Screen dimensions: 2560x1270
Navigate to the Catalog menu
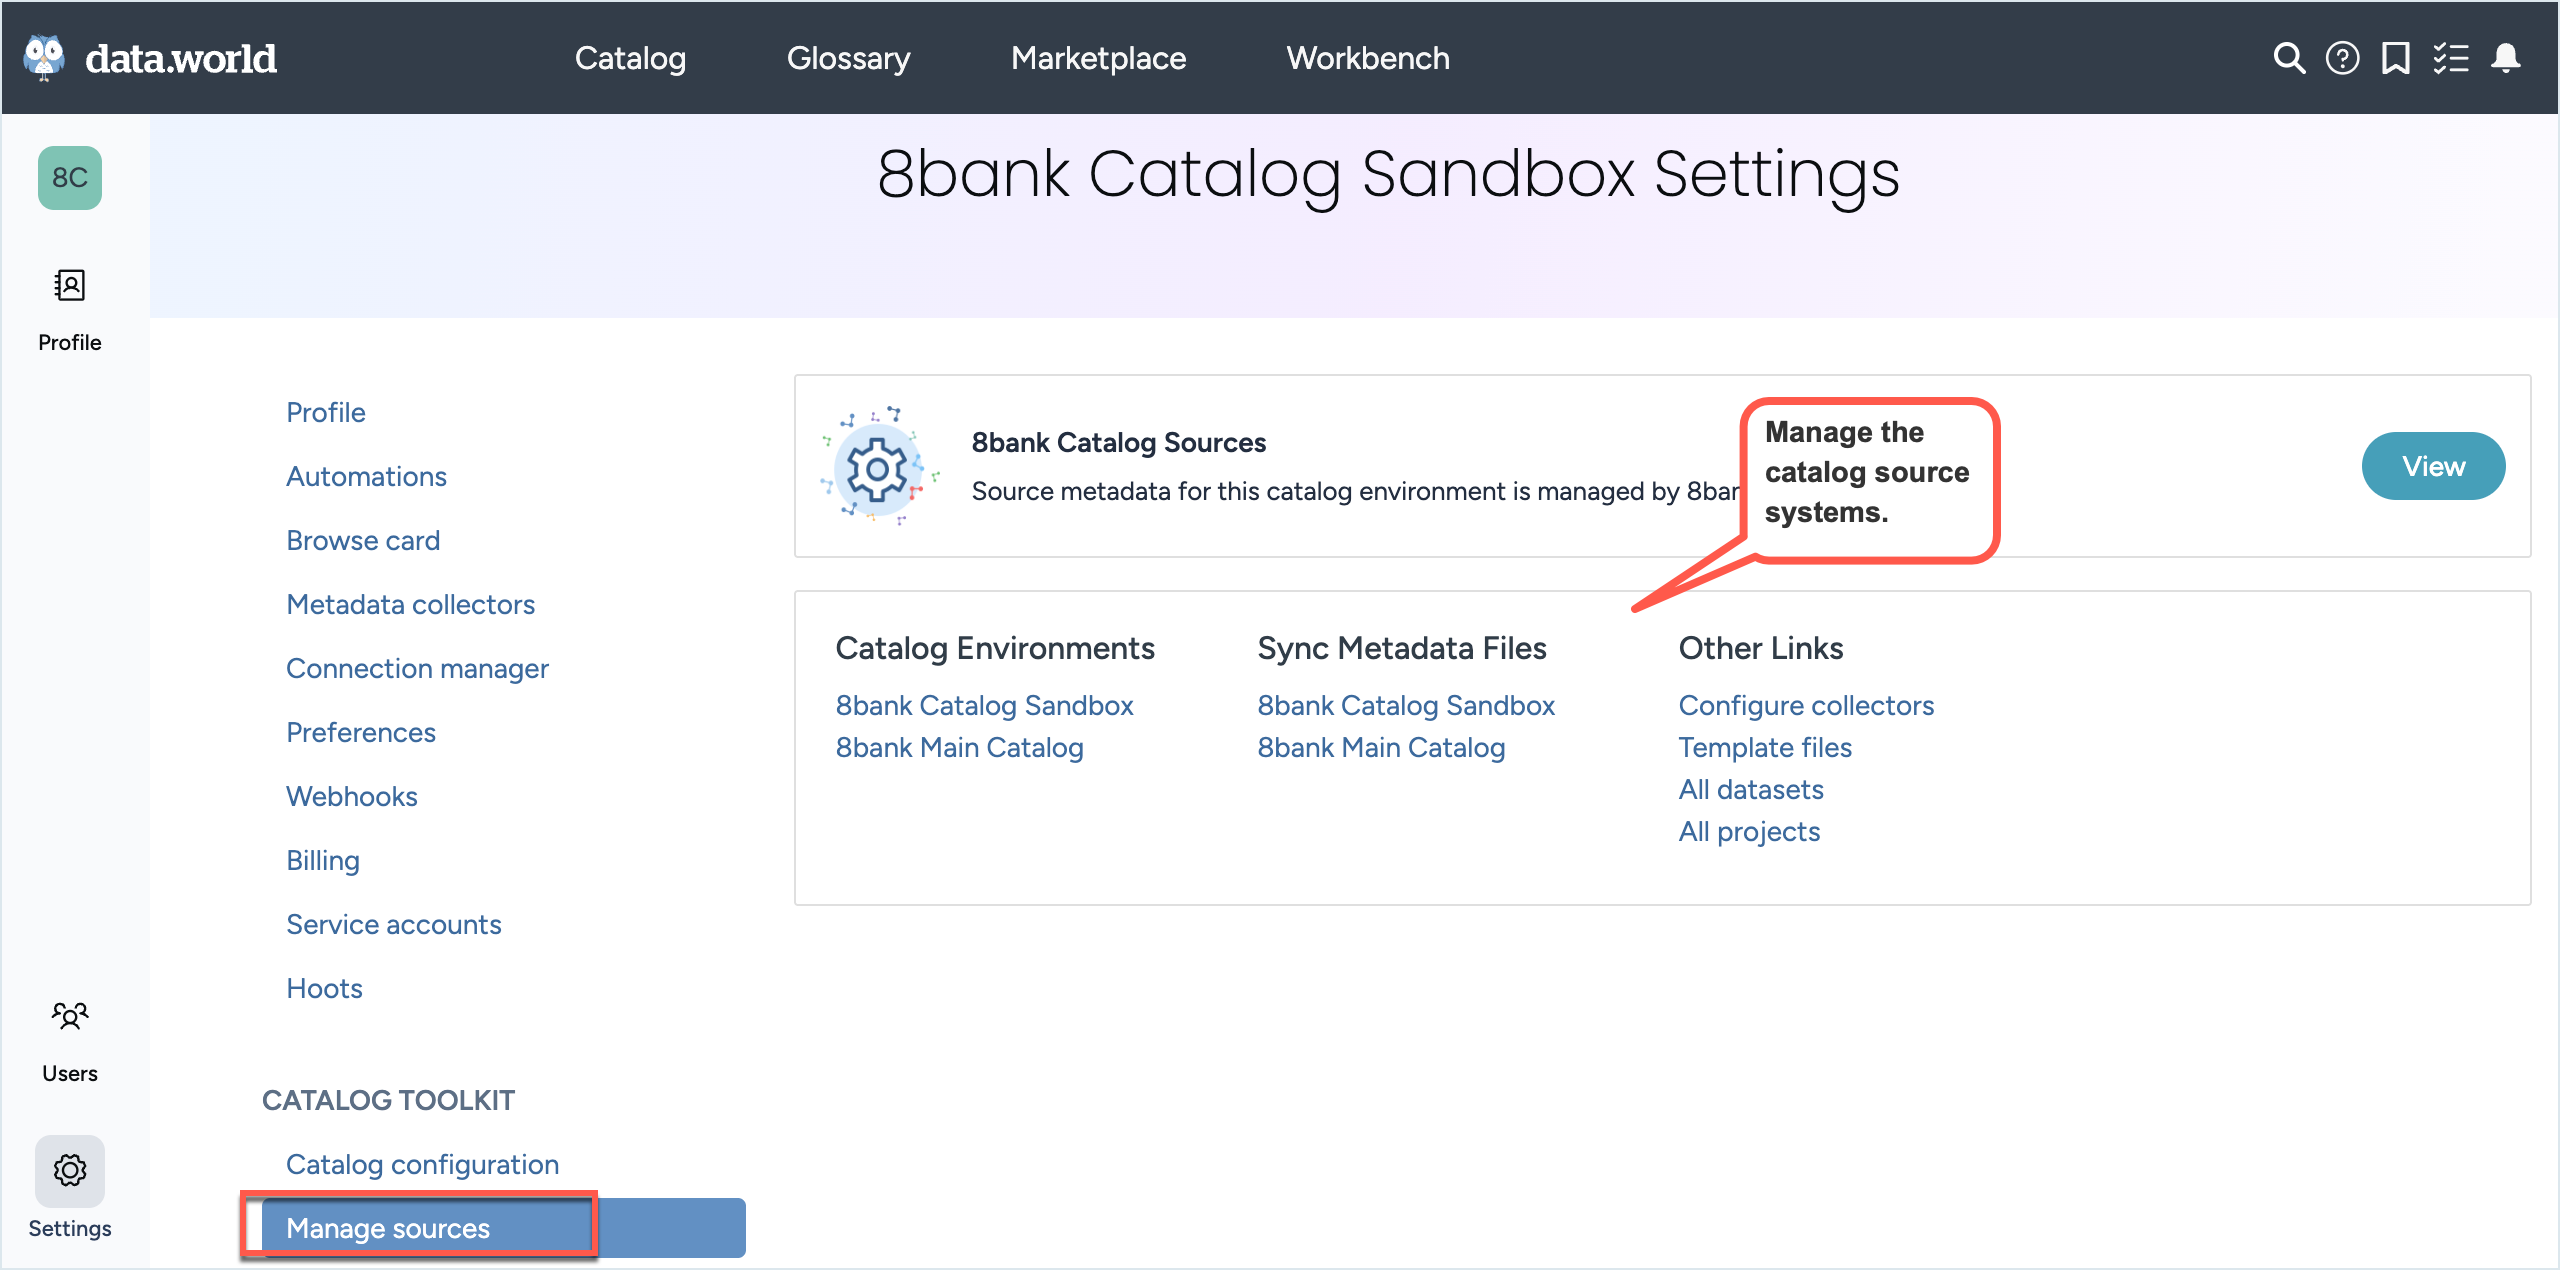630,58
